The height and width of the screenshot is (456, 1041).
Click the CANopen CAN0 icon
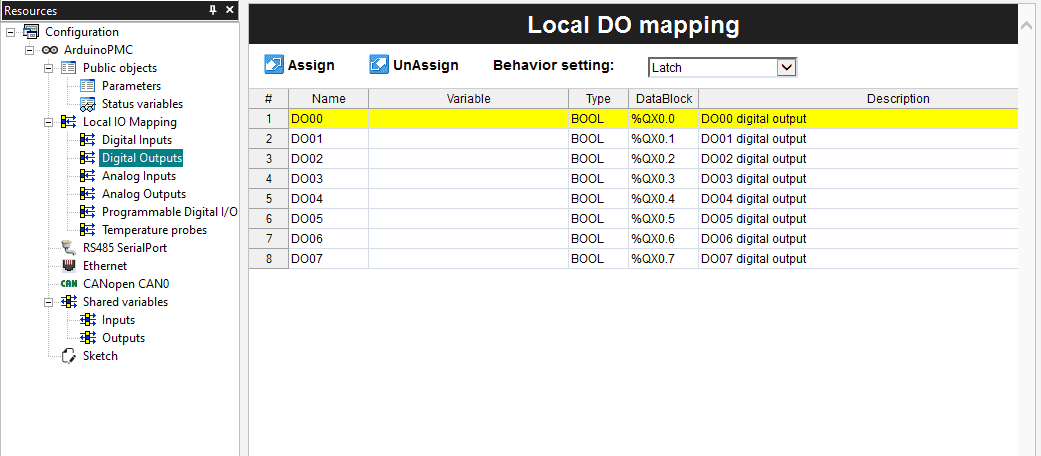pyautogui.click(x=69, y=284)
